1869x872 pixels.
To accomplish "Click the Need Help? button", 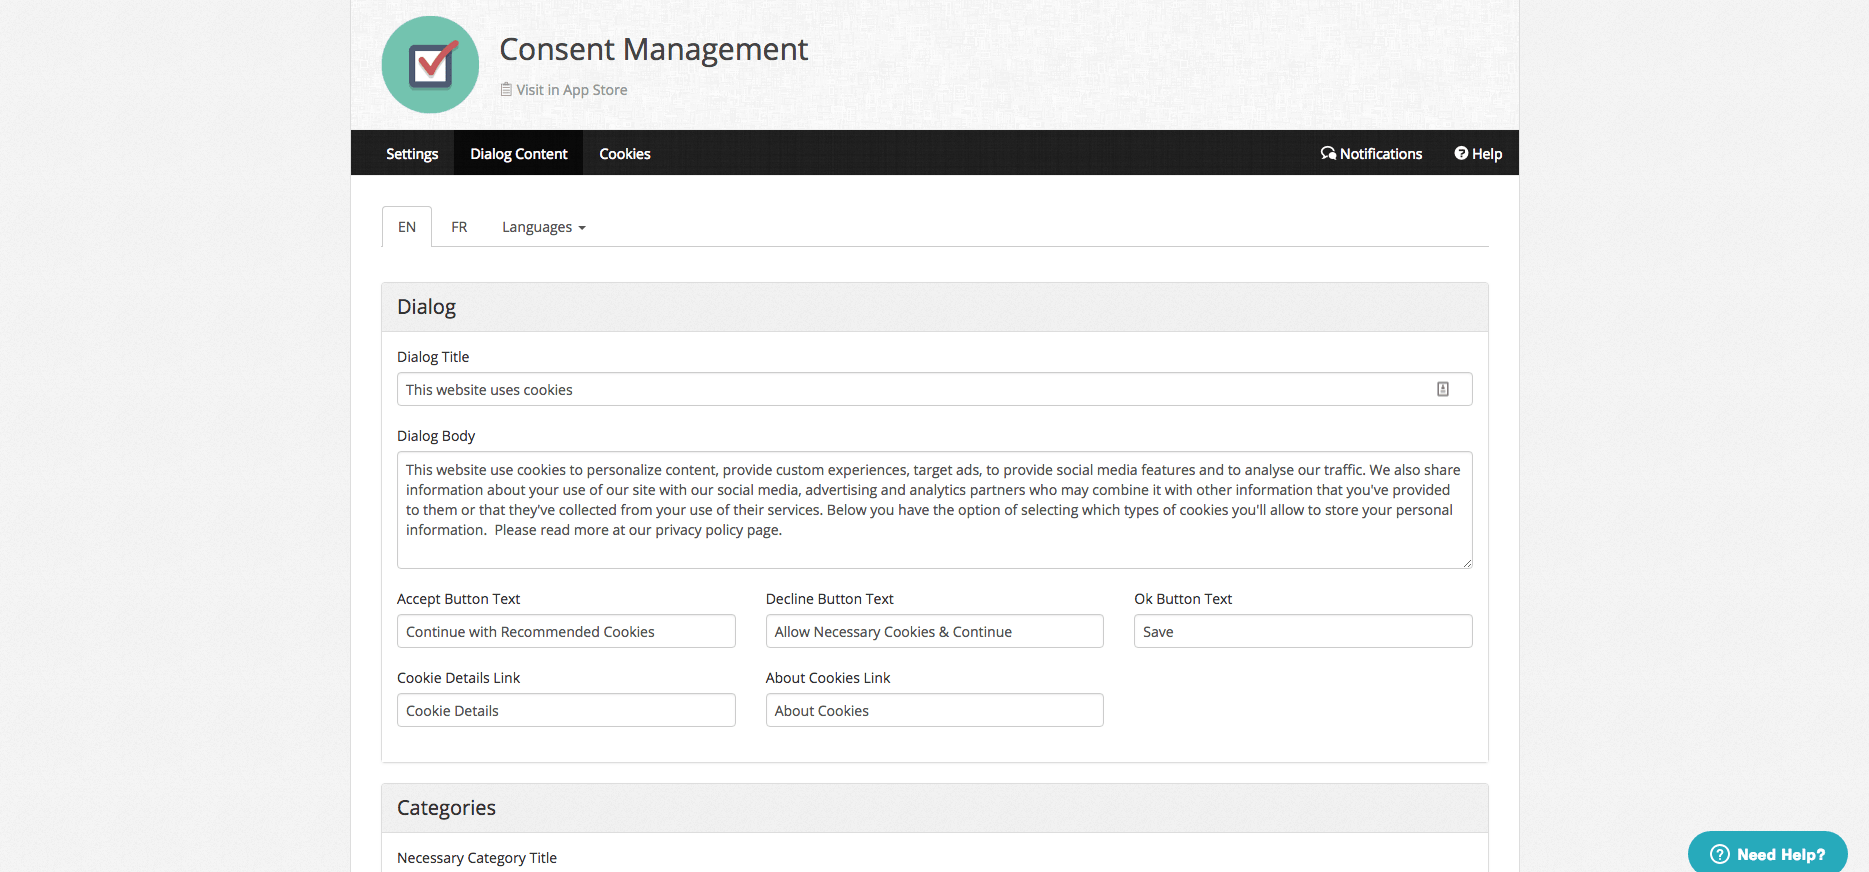I will [x=1768, y=853].
